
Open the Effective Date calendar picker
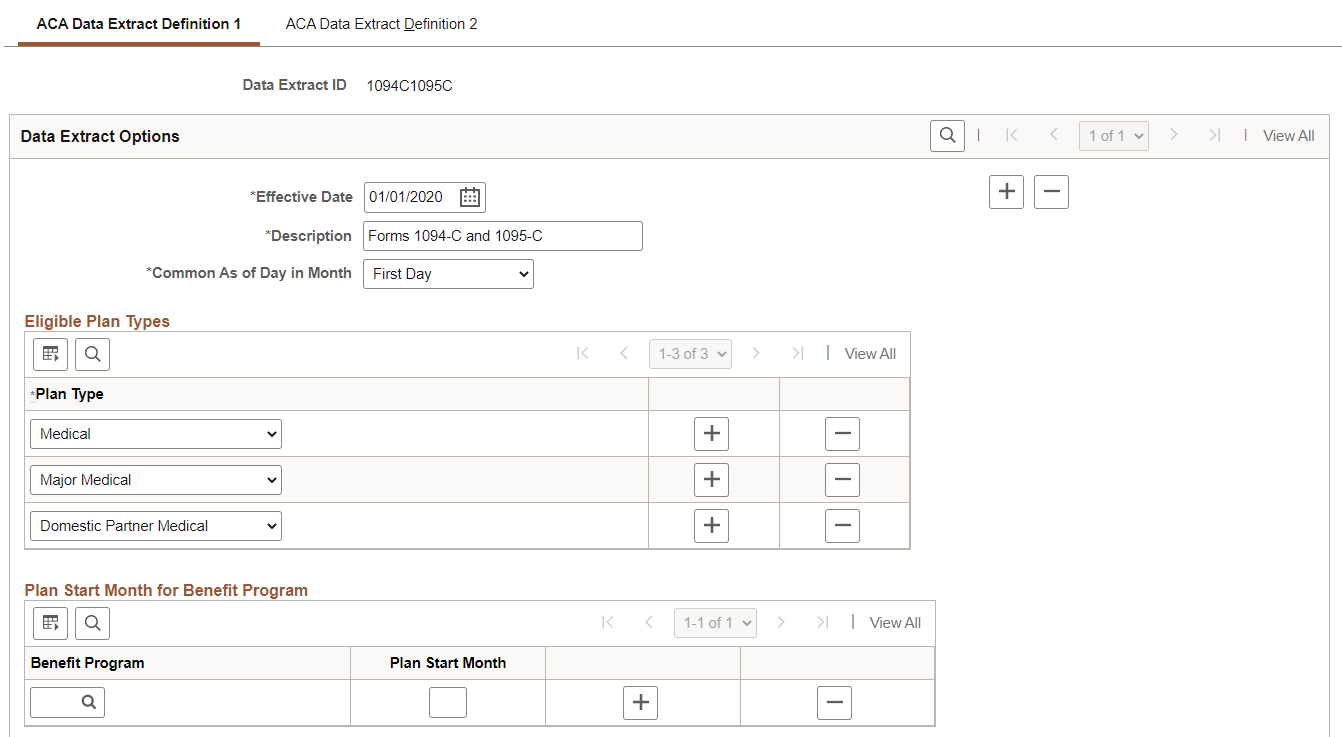470,197
